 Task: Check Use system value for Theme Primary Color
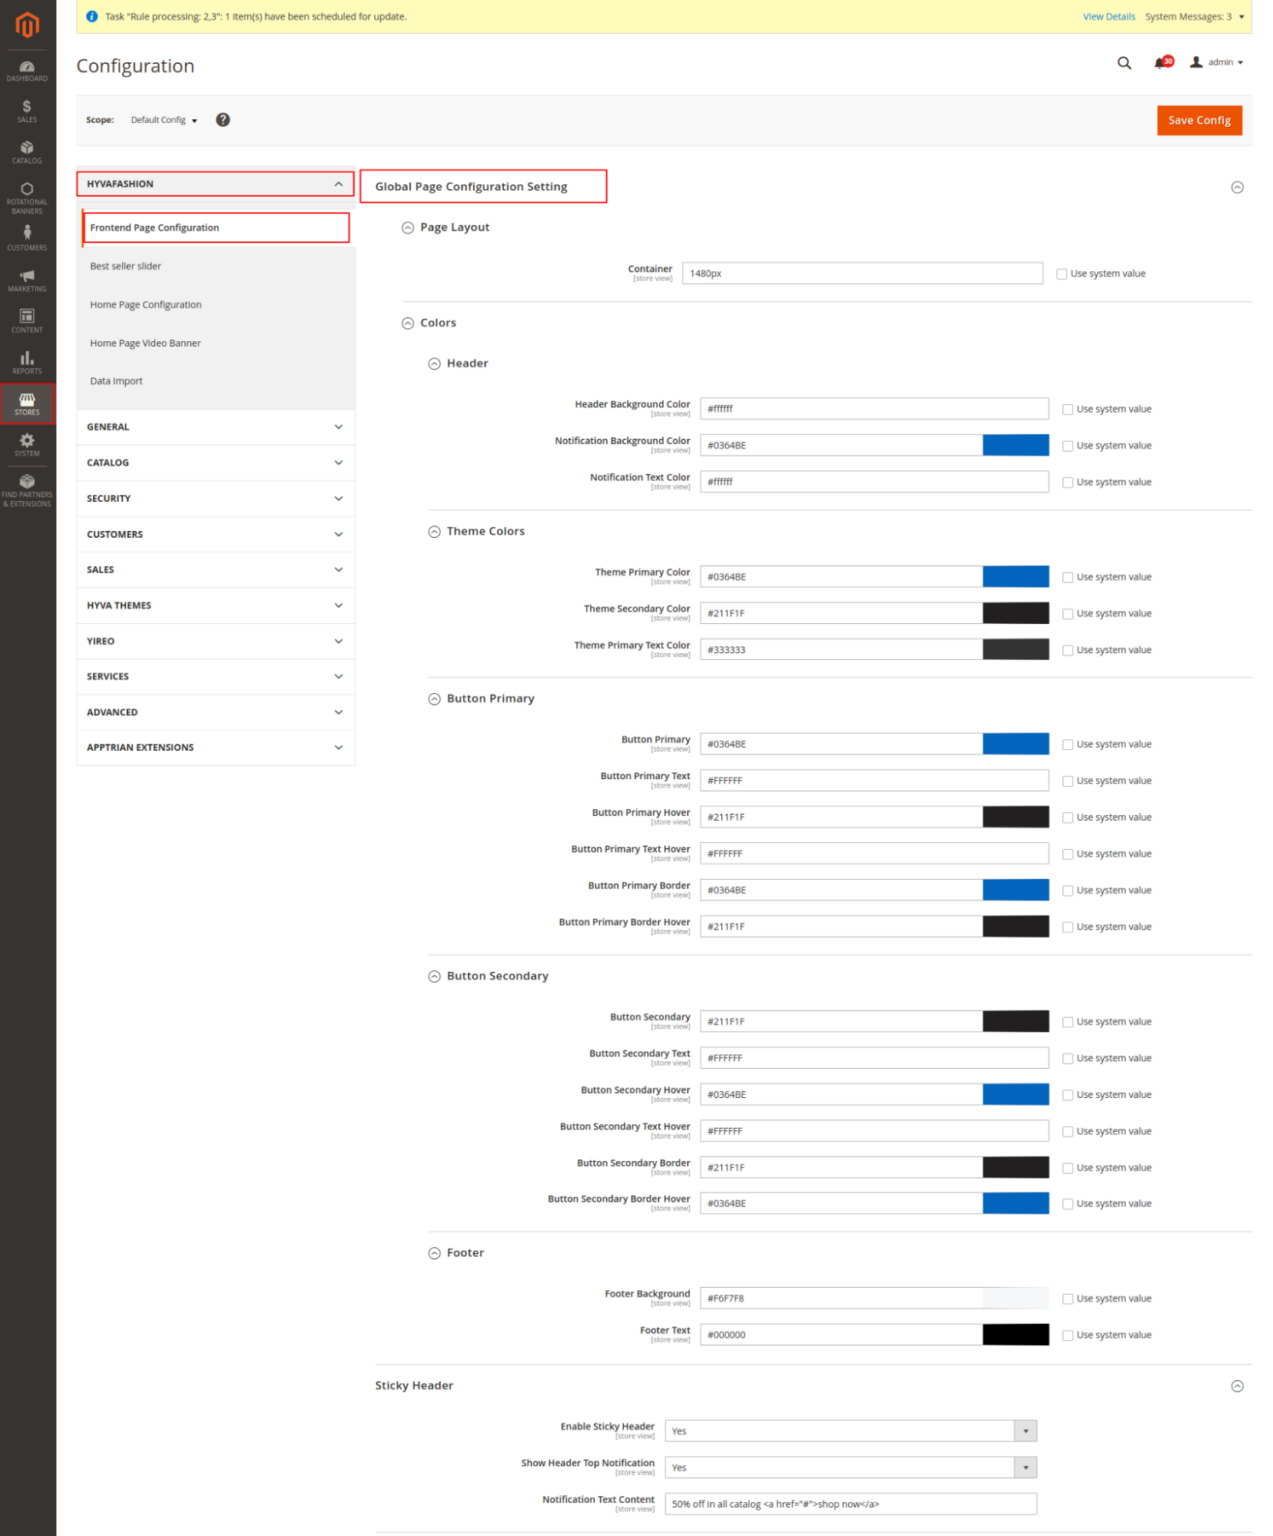1068,578
